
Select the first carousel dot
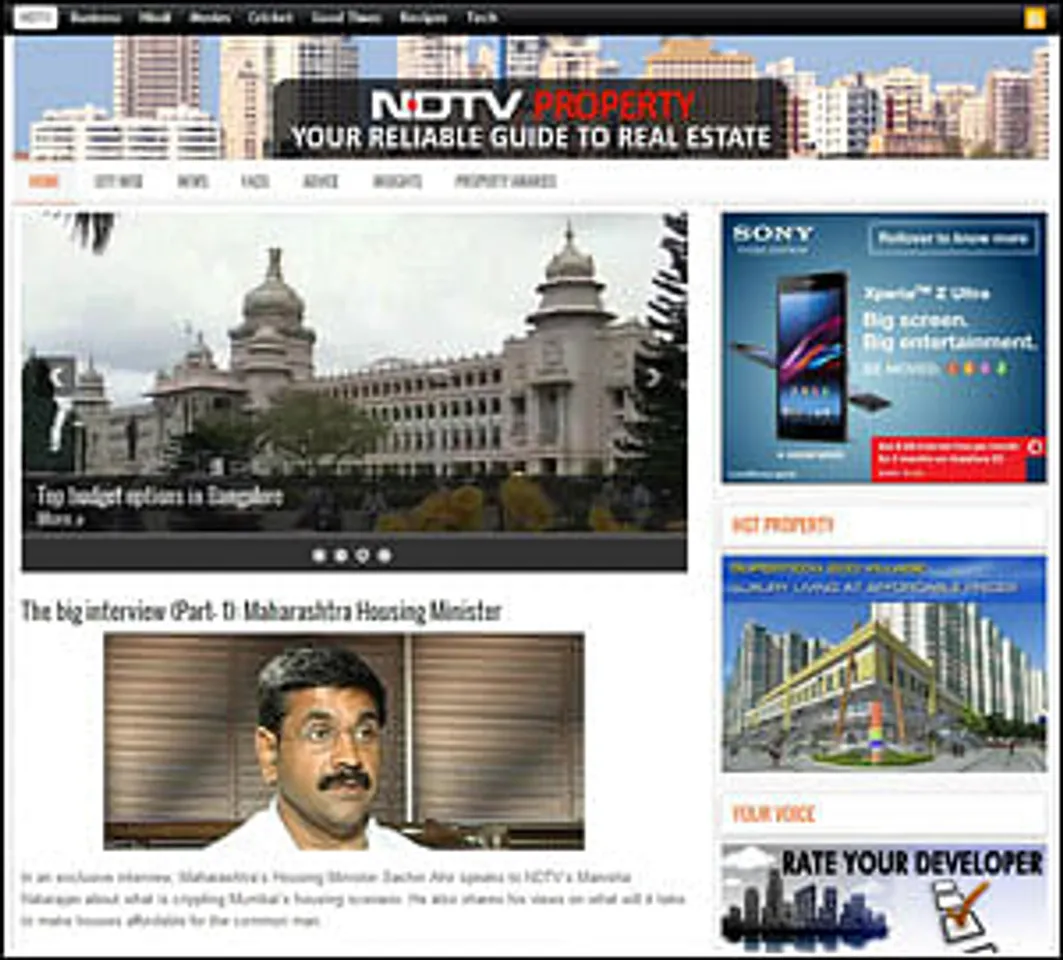pos(319,555)
